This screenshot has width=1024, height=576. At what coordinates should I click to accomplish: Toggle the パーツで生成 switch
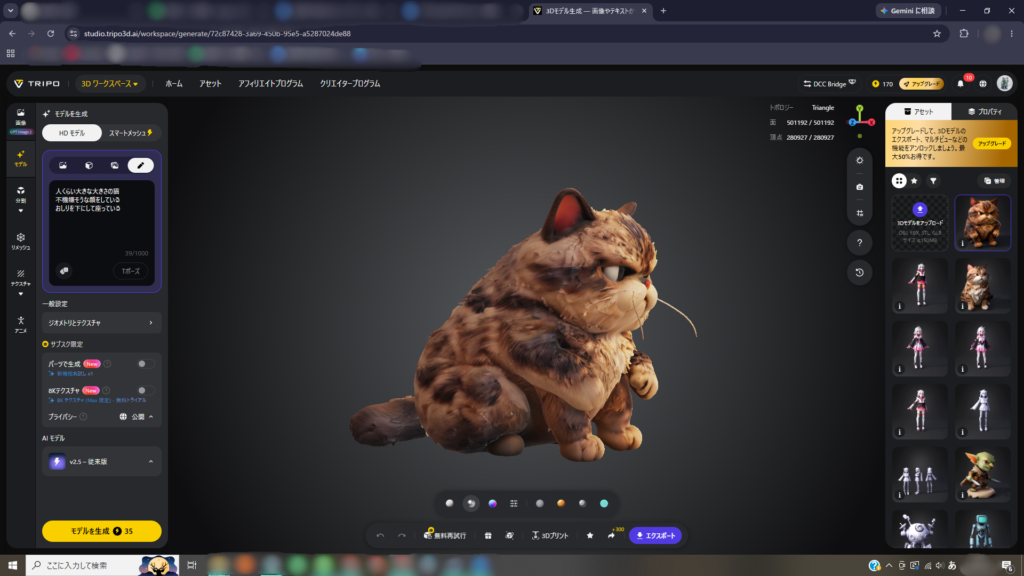pyautogui.click(x=146, y=364)
